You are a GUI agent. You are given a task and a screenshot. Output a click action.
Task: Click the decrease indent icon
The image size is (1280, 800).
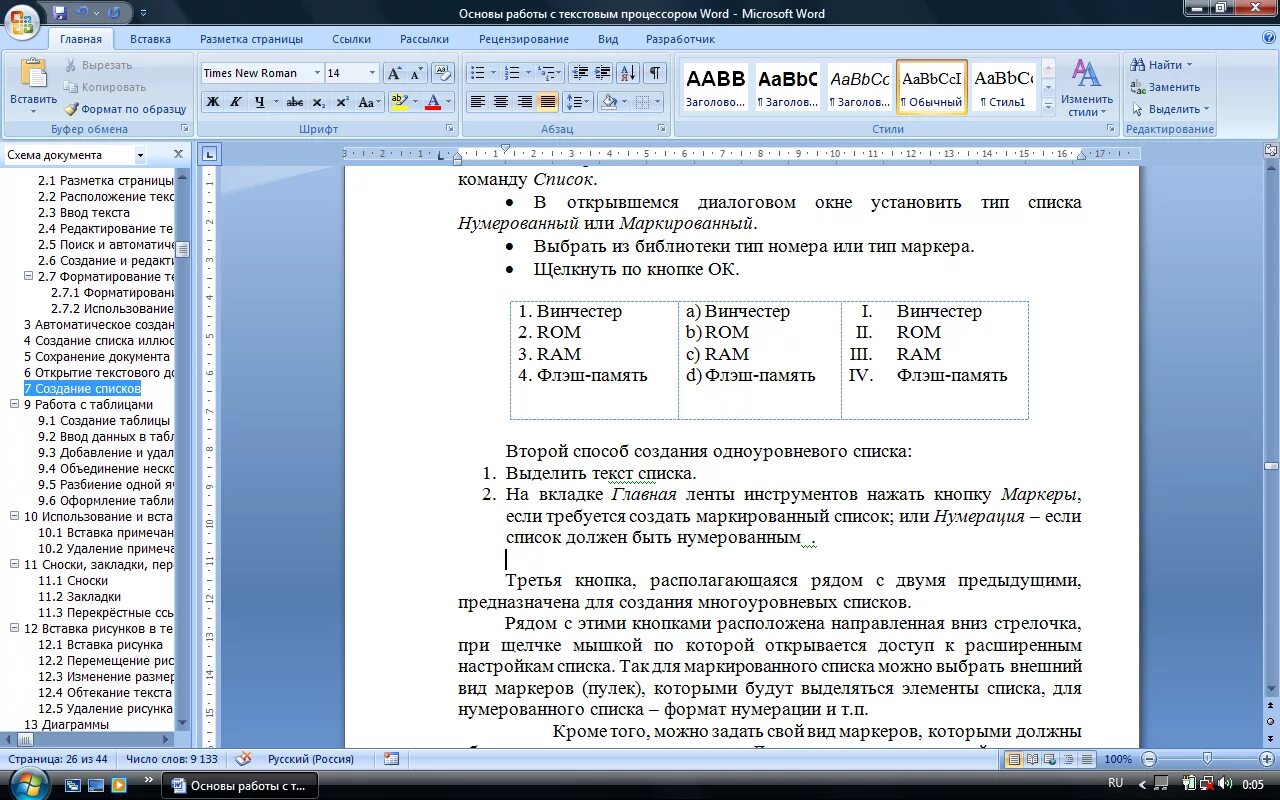(580, 73)
